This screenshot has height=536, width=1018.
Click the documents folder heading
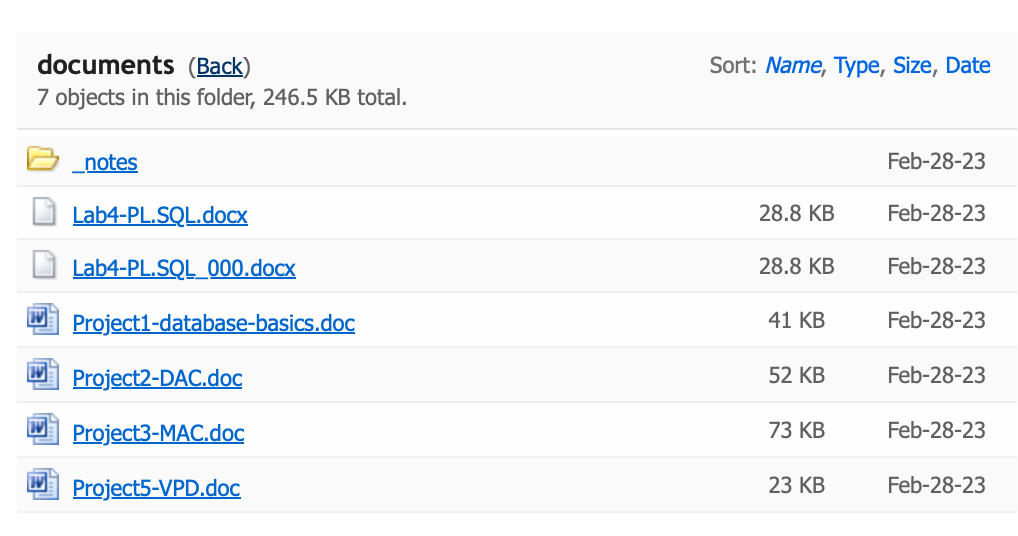click(106, 65)
